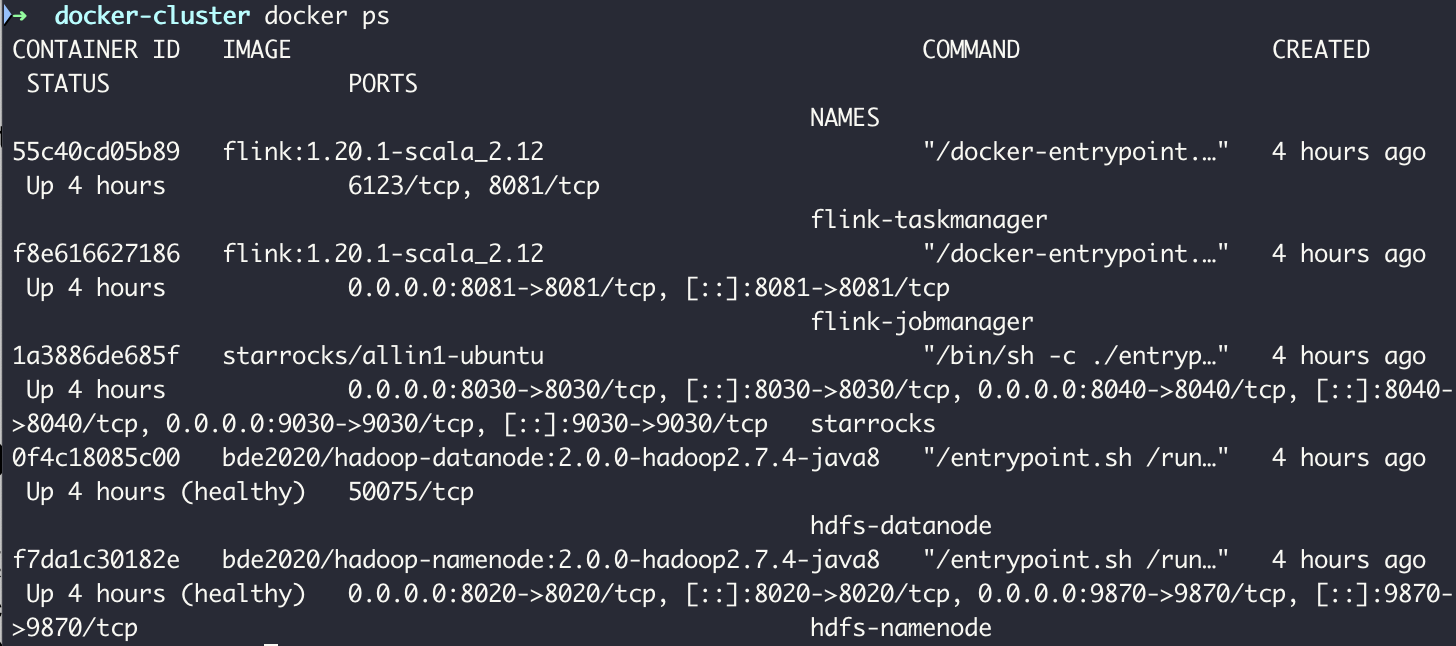Click the starrocks/allin1-ubuntu image name
Screen dimensions: 1456x646
coord(383,356)
